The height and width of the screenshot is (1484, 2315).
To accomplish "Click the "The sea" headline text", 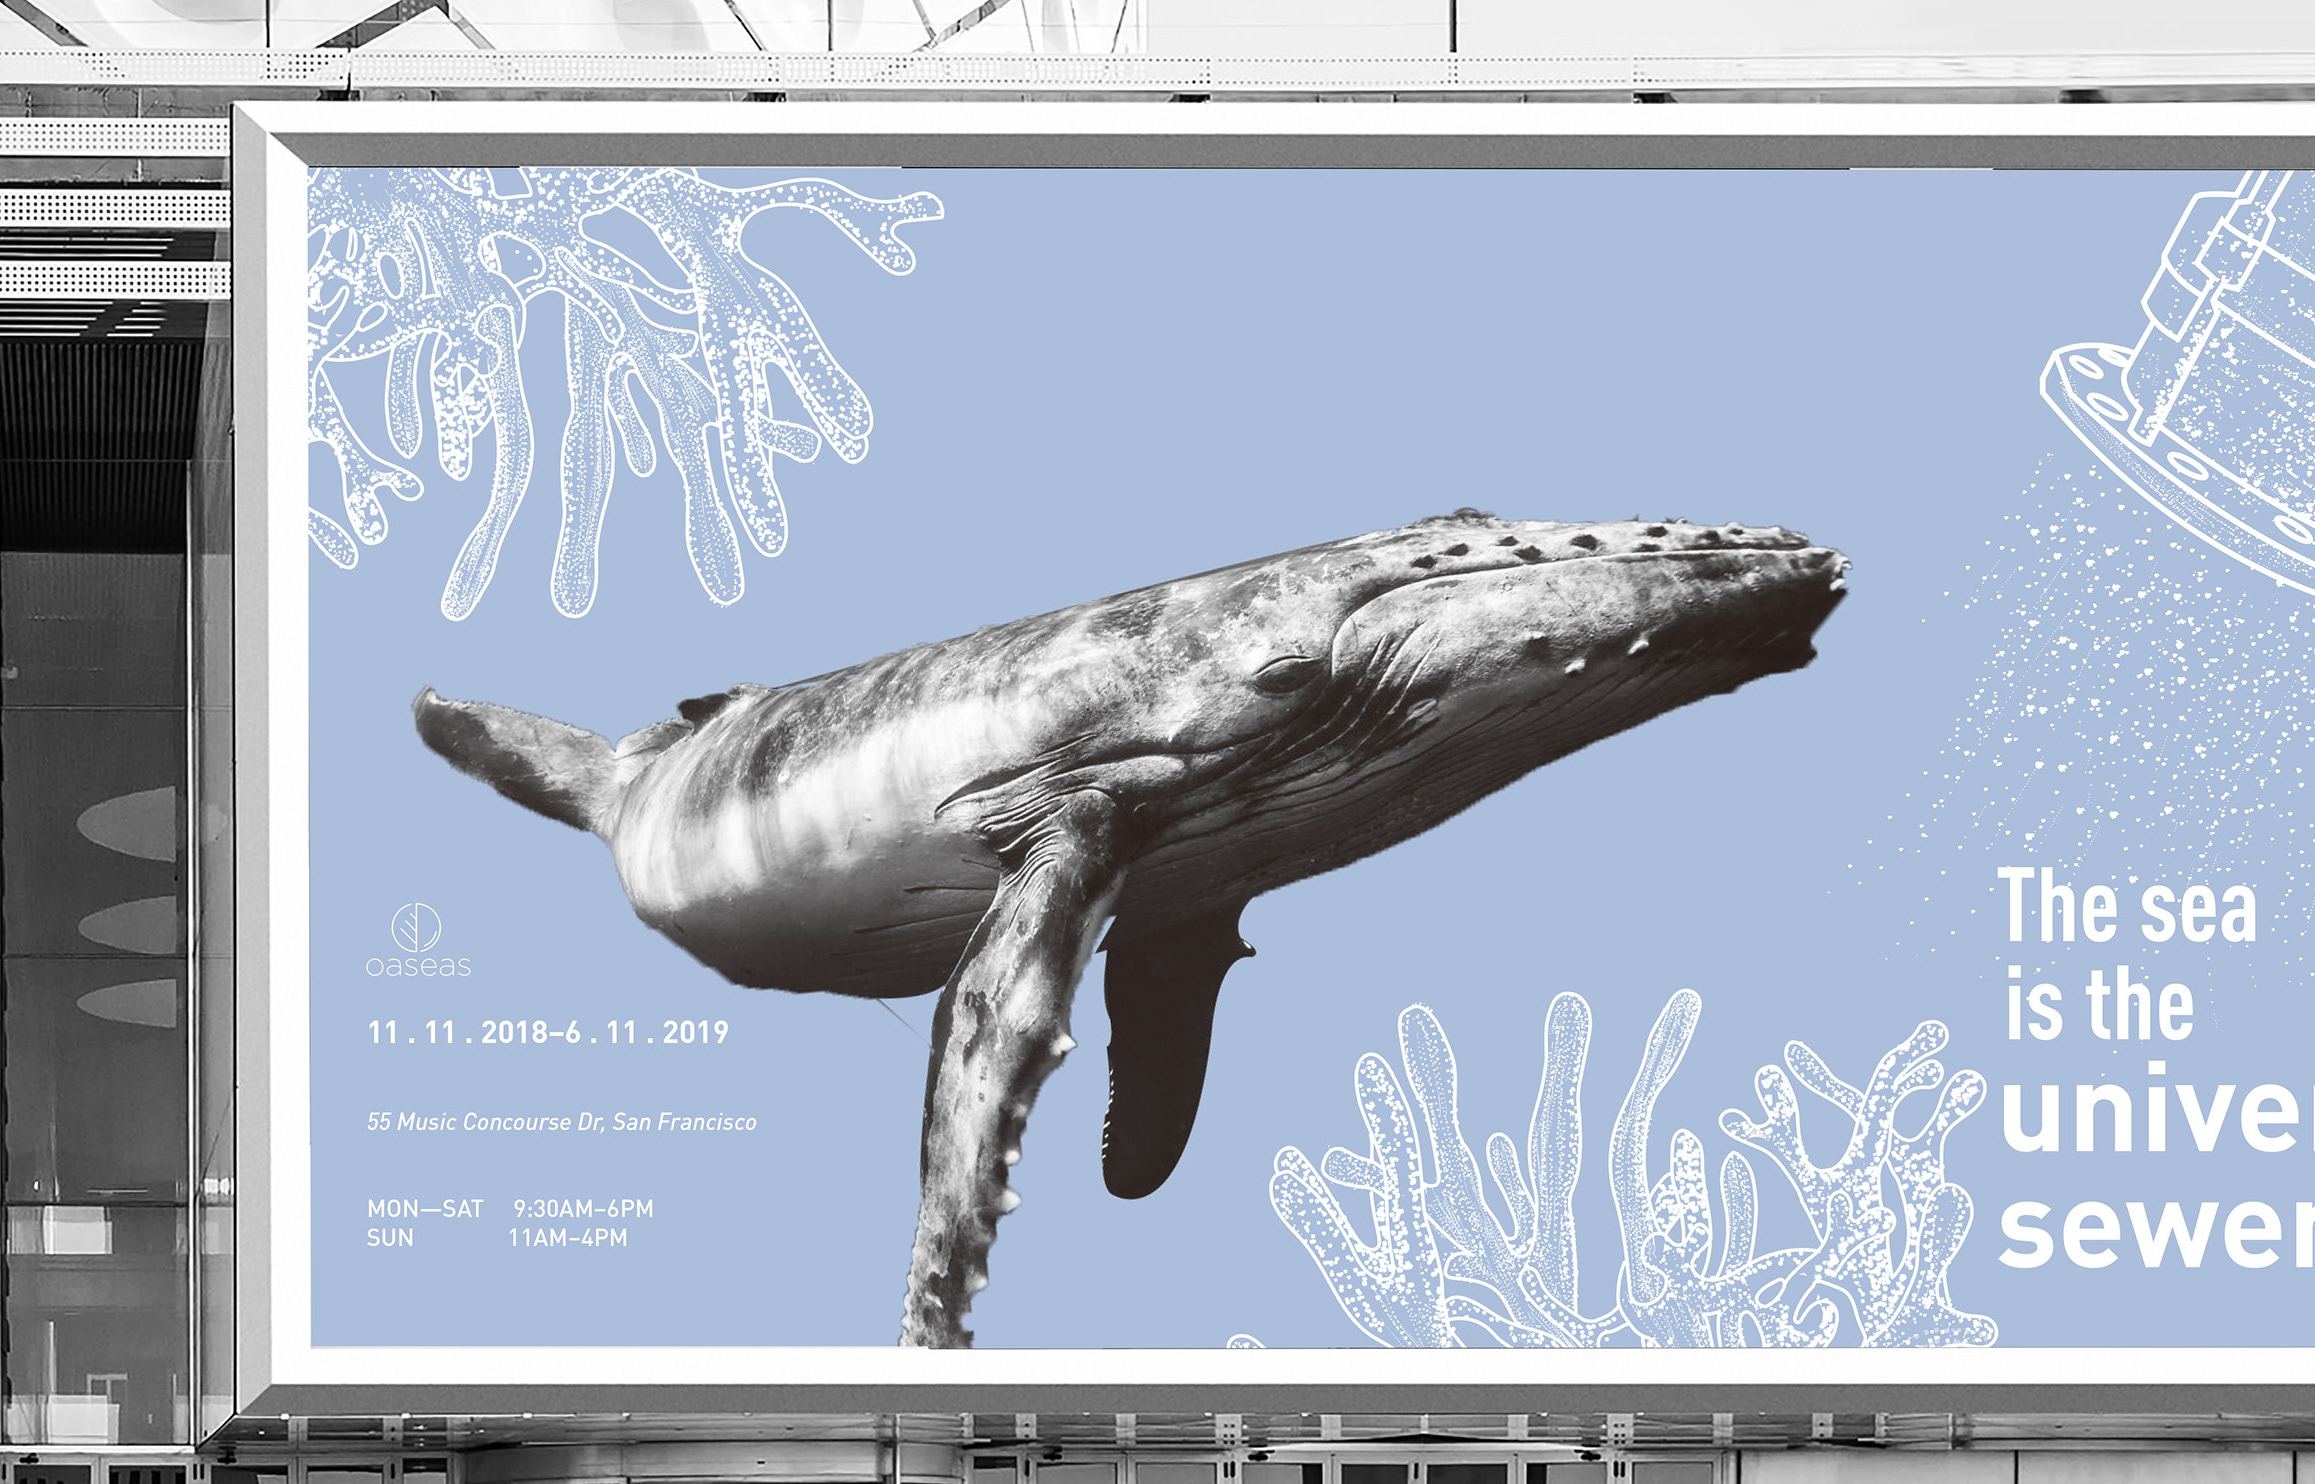I will coord(2127,906).
